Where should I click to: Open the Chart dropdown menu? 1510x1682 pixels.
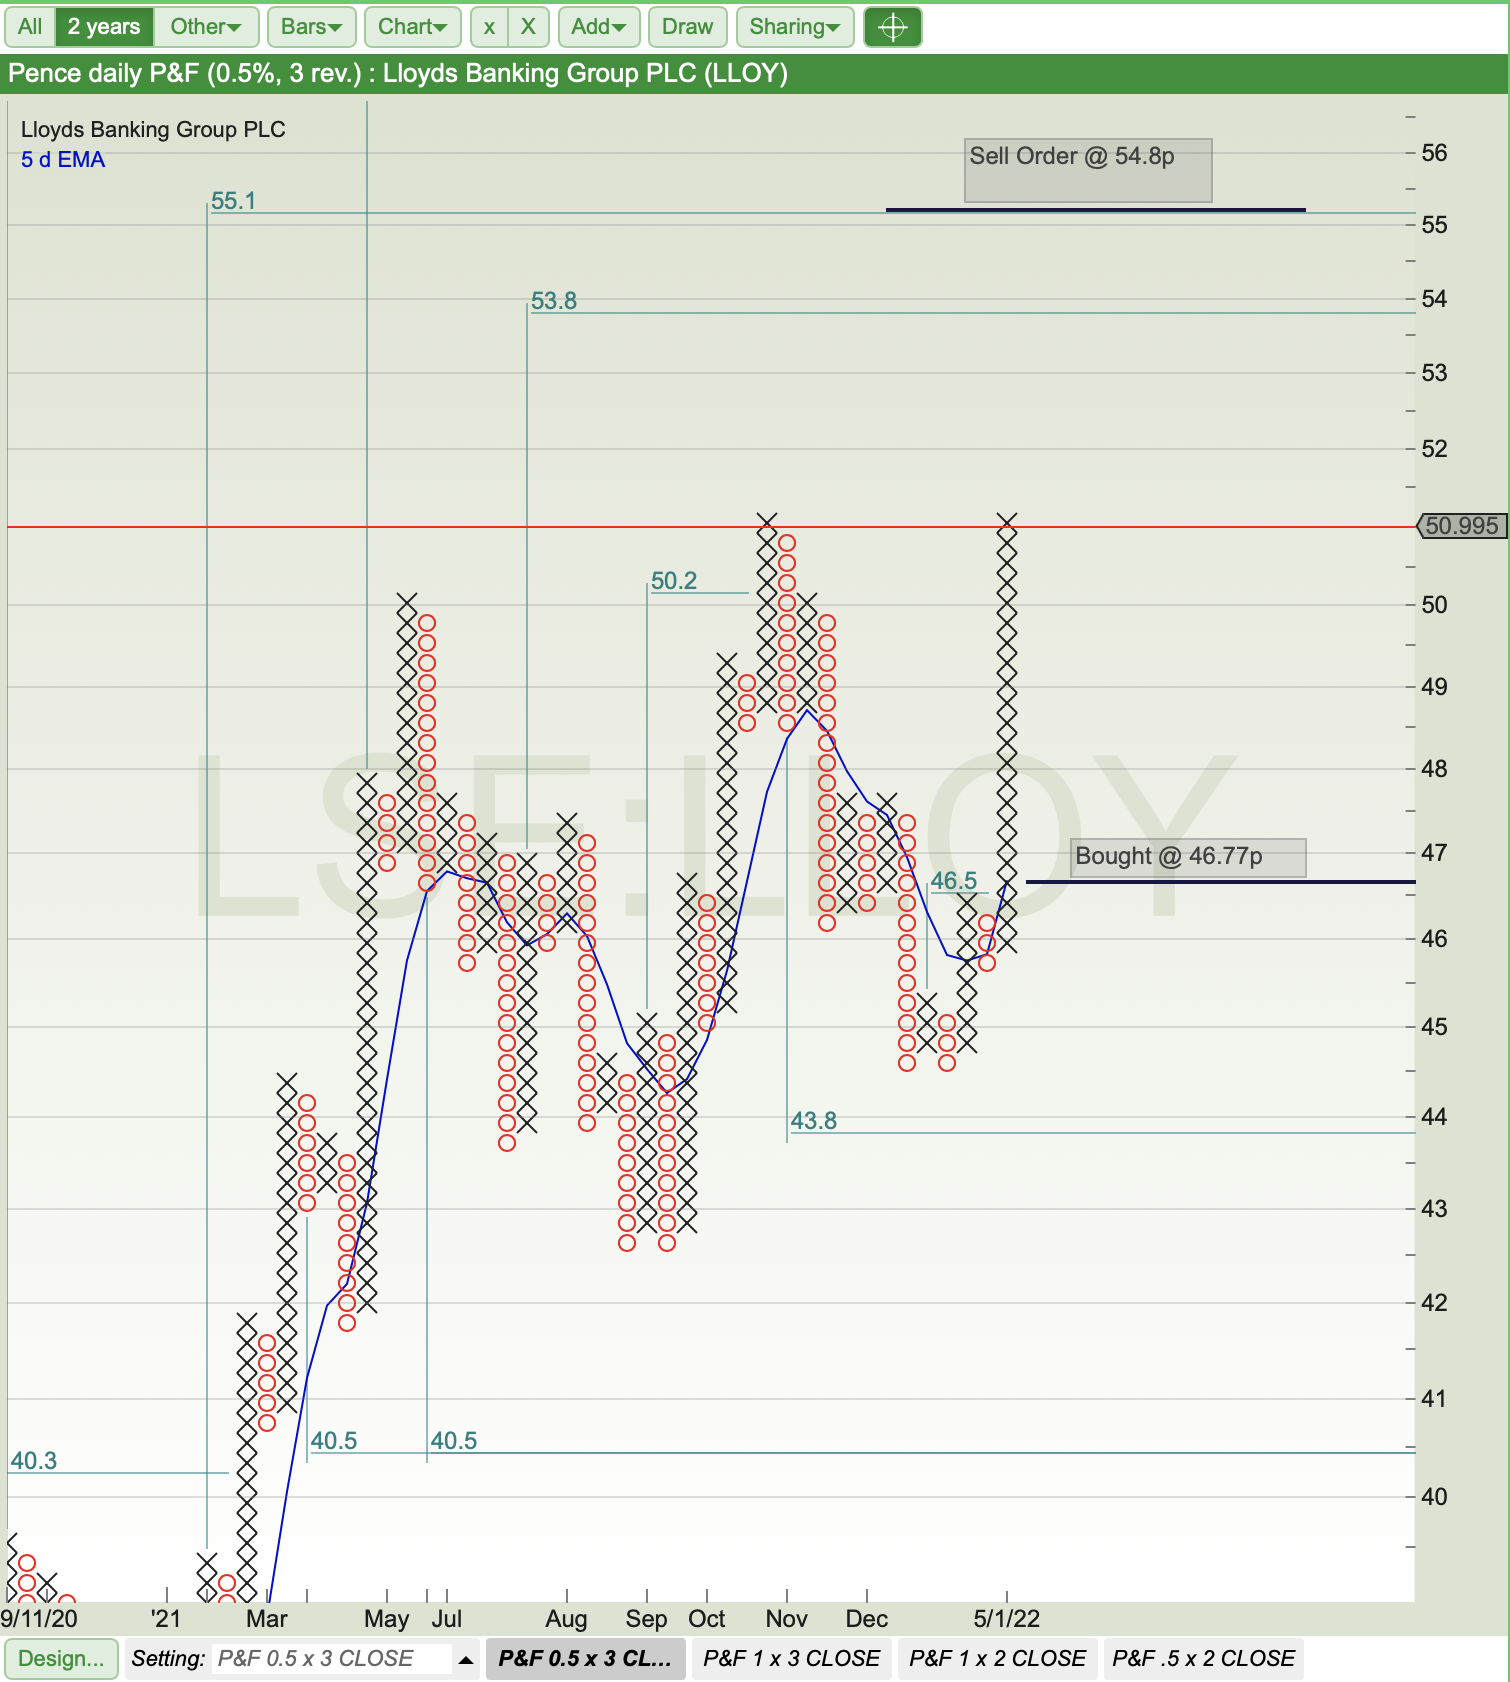coord(412,27)
